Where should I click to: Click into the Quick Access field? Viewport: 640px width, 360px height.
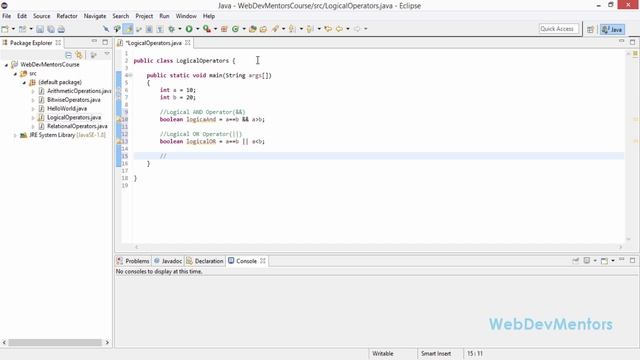coord(558,29)
